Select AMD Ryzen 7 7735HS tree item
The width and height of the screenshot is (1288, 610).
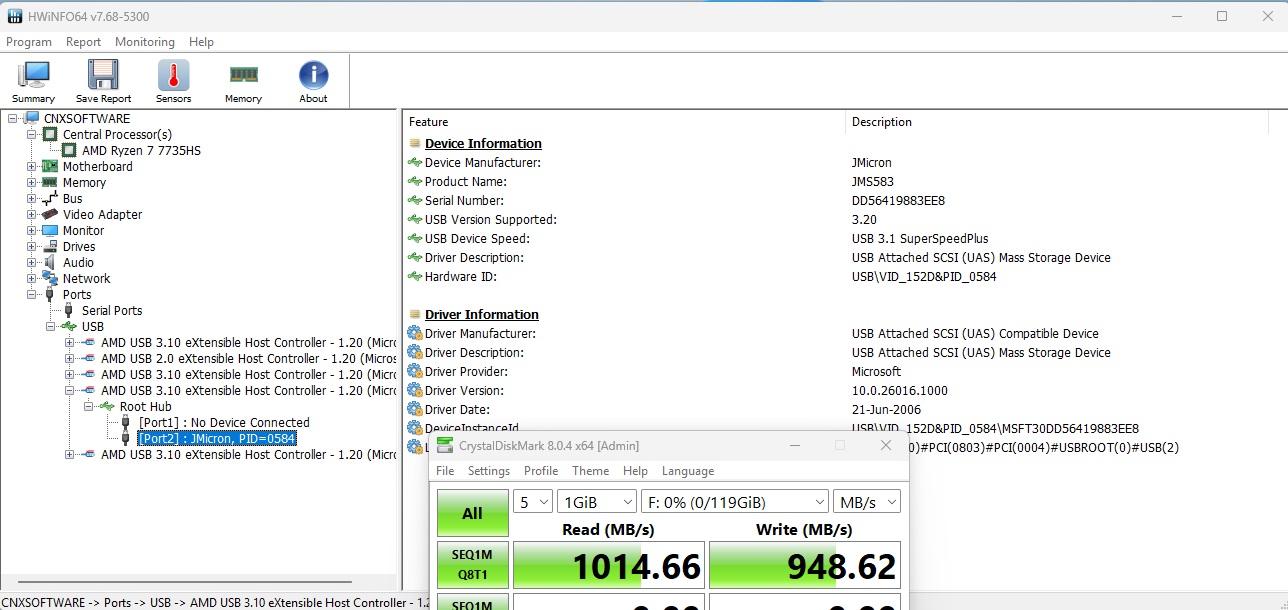pyautogui.click(x=141, y=151)
